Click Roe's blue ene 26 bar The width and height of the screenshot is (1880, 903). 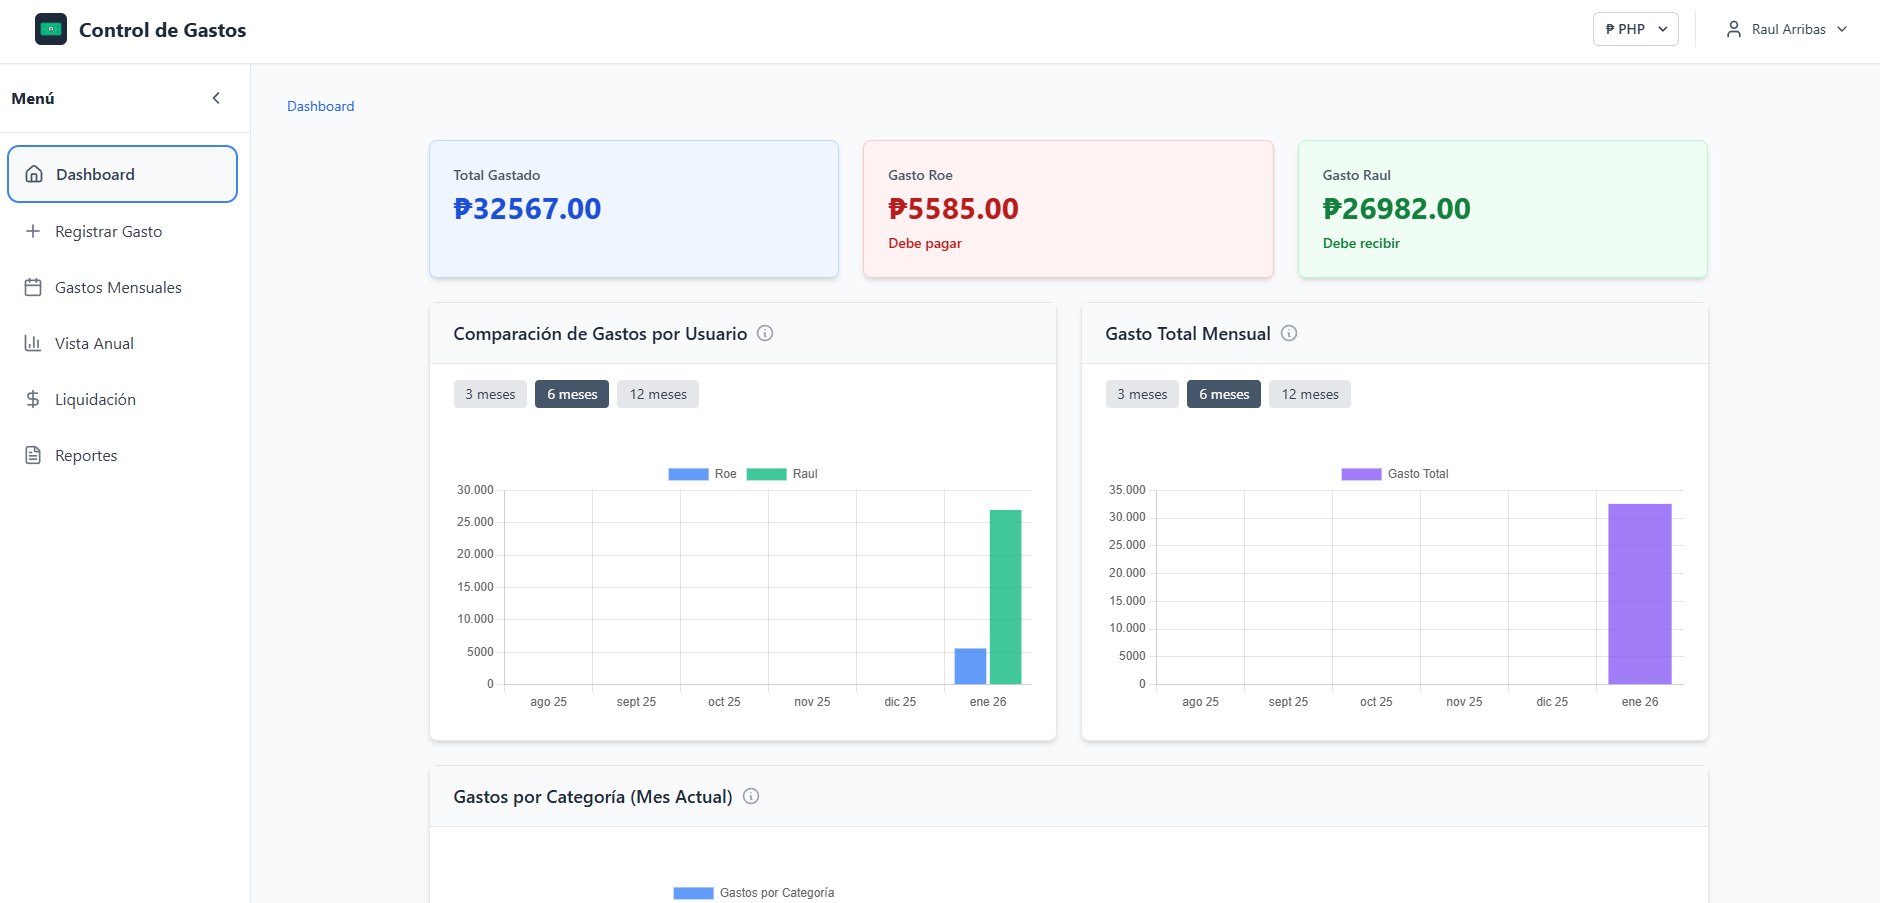[x=970, y=666]
